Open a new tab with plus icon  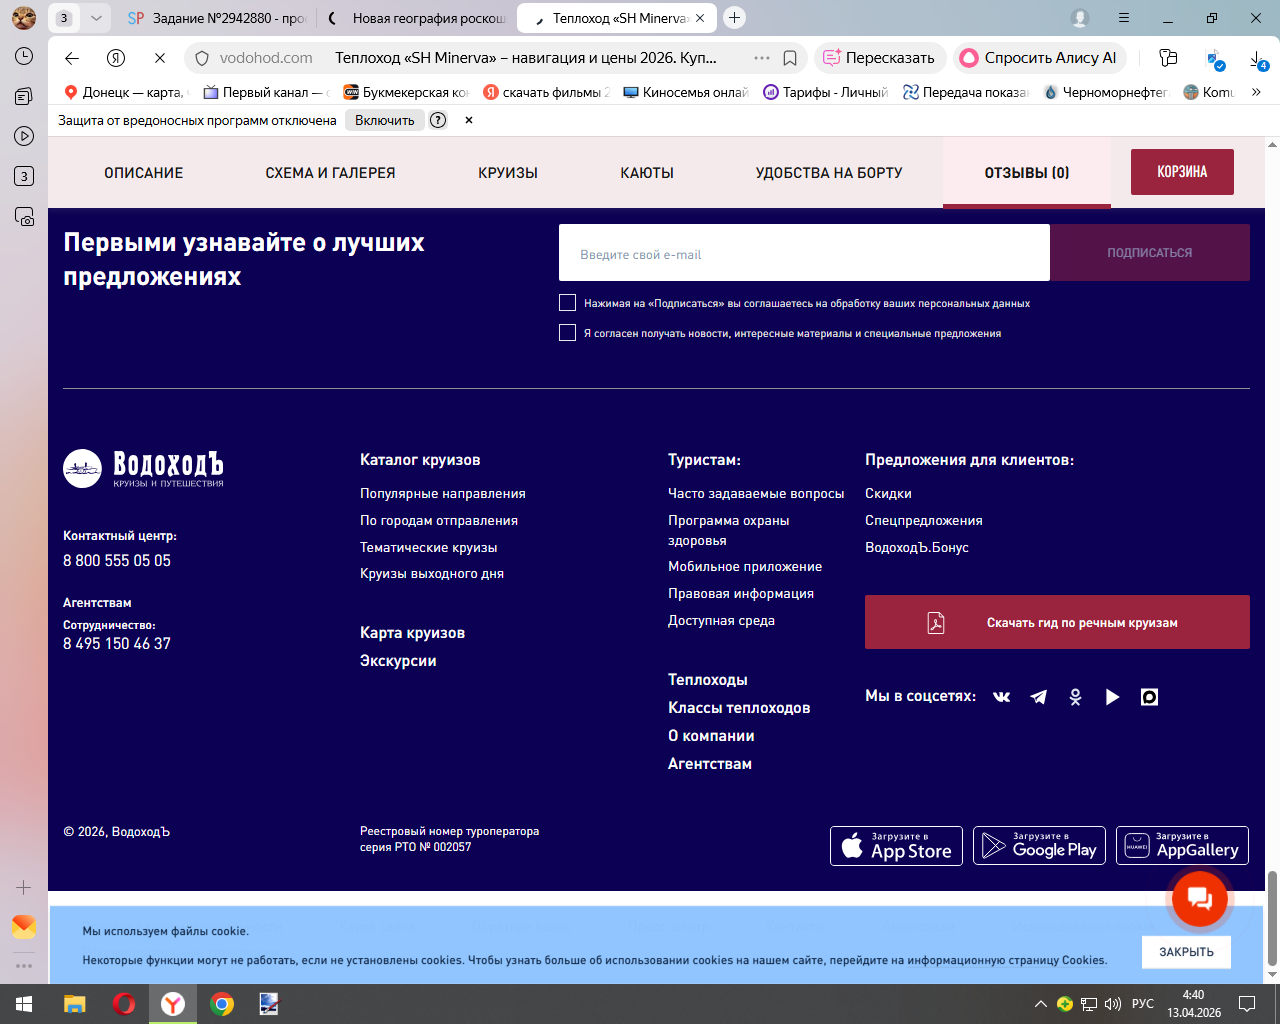point(735,18)
